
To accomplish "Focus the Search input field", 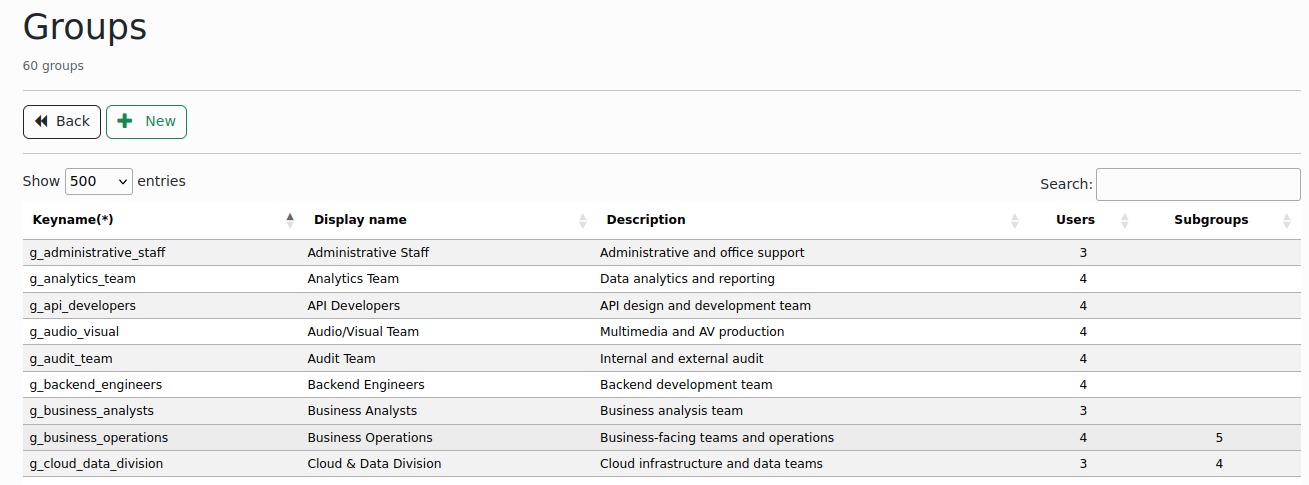I will pyautogui.click(x=1197, y=184).
